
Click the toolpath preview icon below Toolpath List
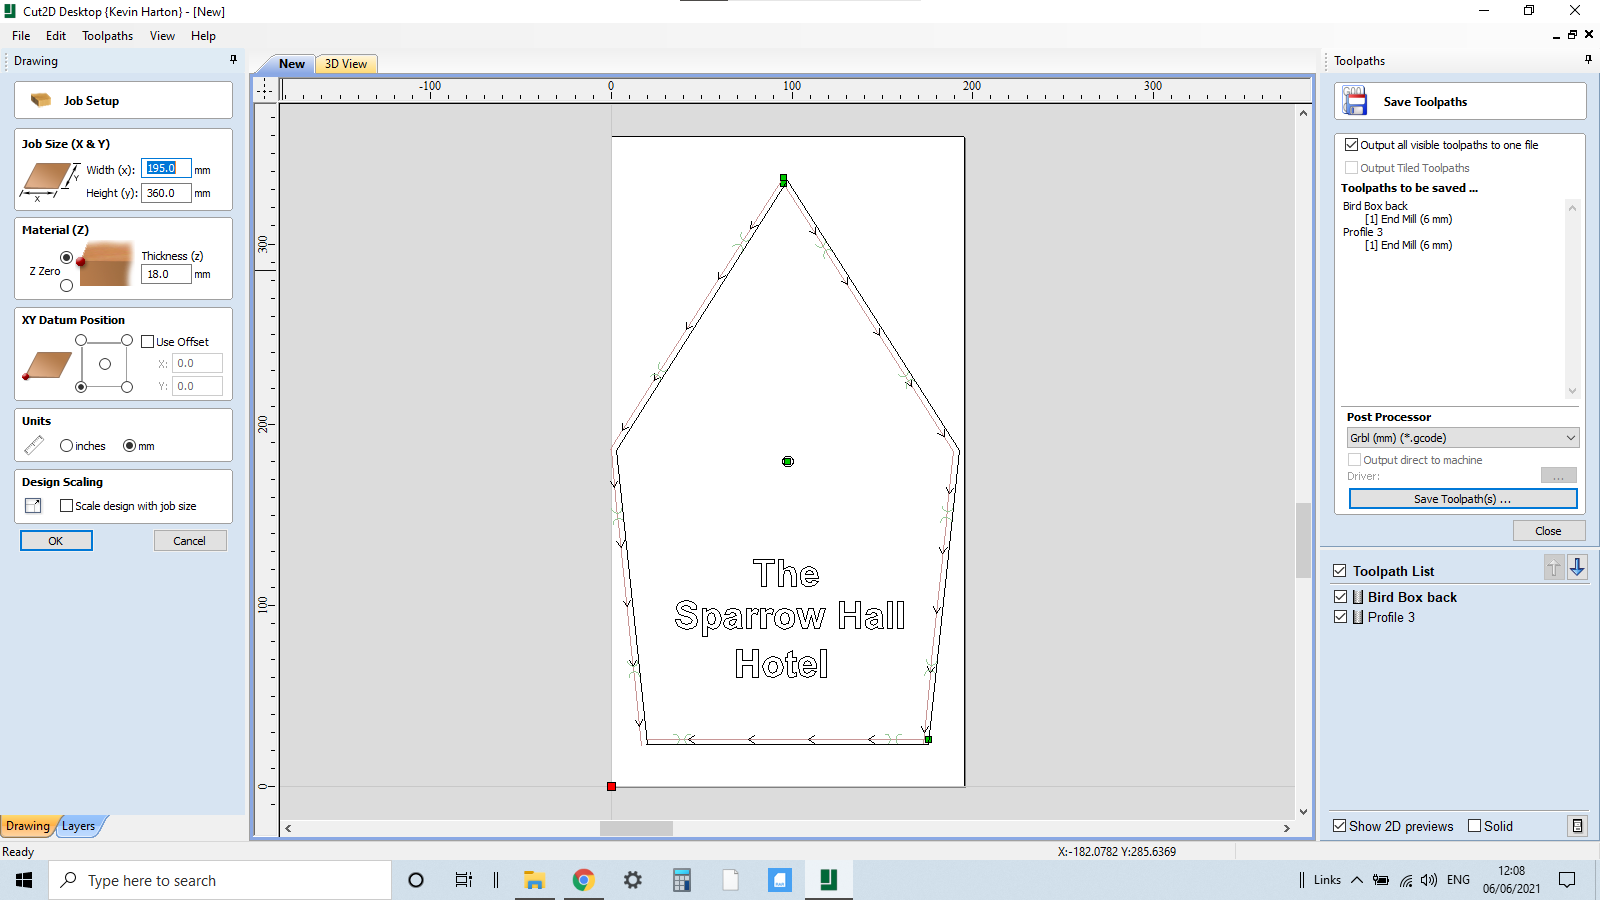(x=1578, y=826)
